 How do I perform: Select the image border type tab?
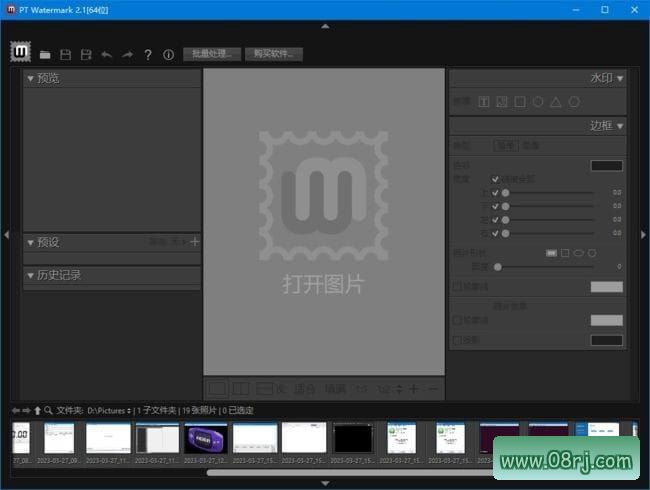pos(530,146)
